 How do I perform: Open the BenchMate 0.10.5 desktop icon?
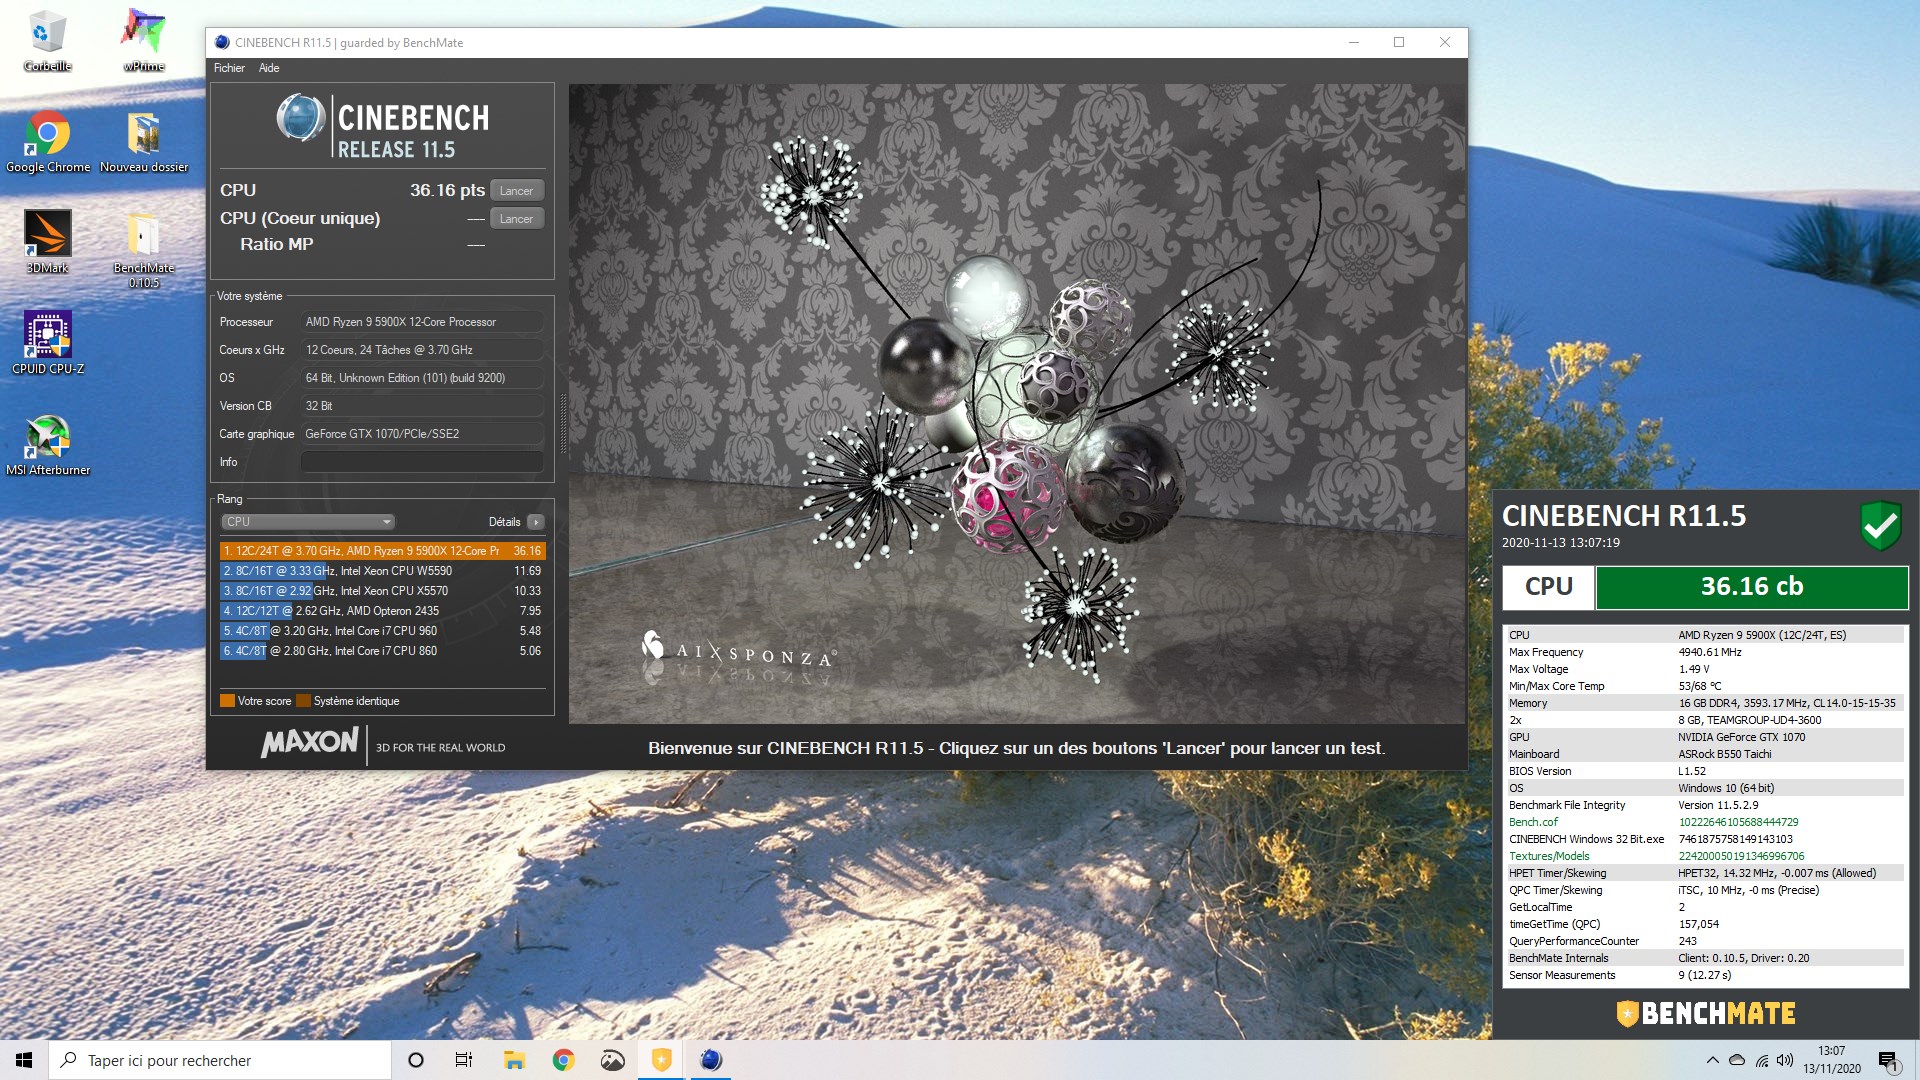click(x=143, y=249)
